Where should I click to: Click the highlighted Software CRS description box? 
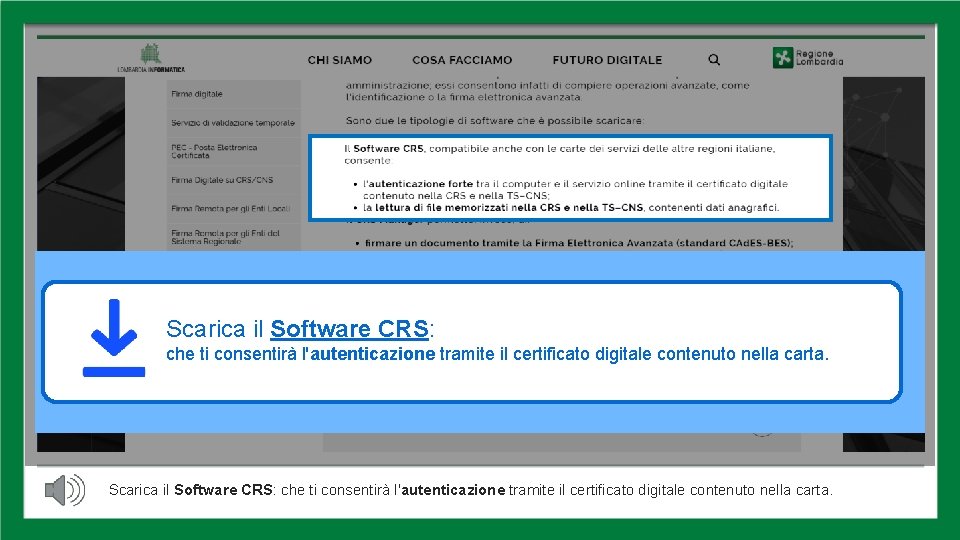pyautogui.click(x=570, y=178)
